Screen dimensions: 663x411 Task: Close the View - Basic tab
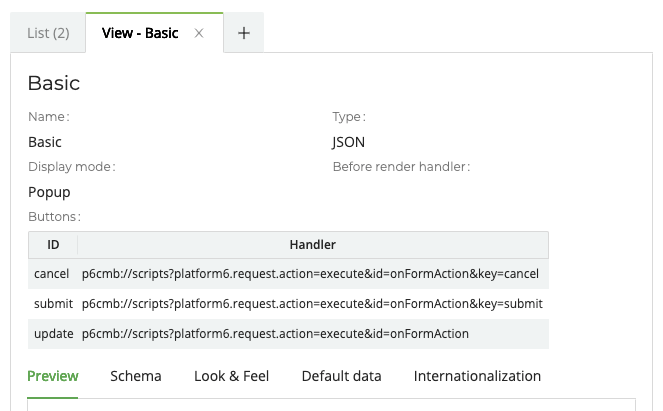(199, 33)
